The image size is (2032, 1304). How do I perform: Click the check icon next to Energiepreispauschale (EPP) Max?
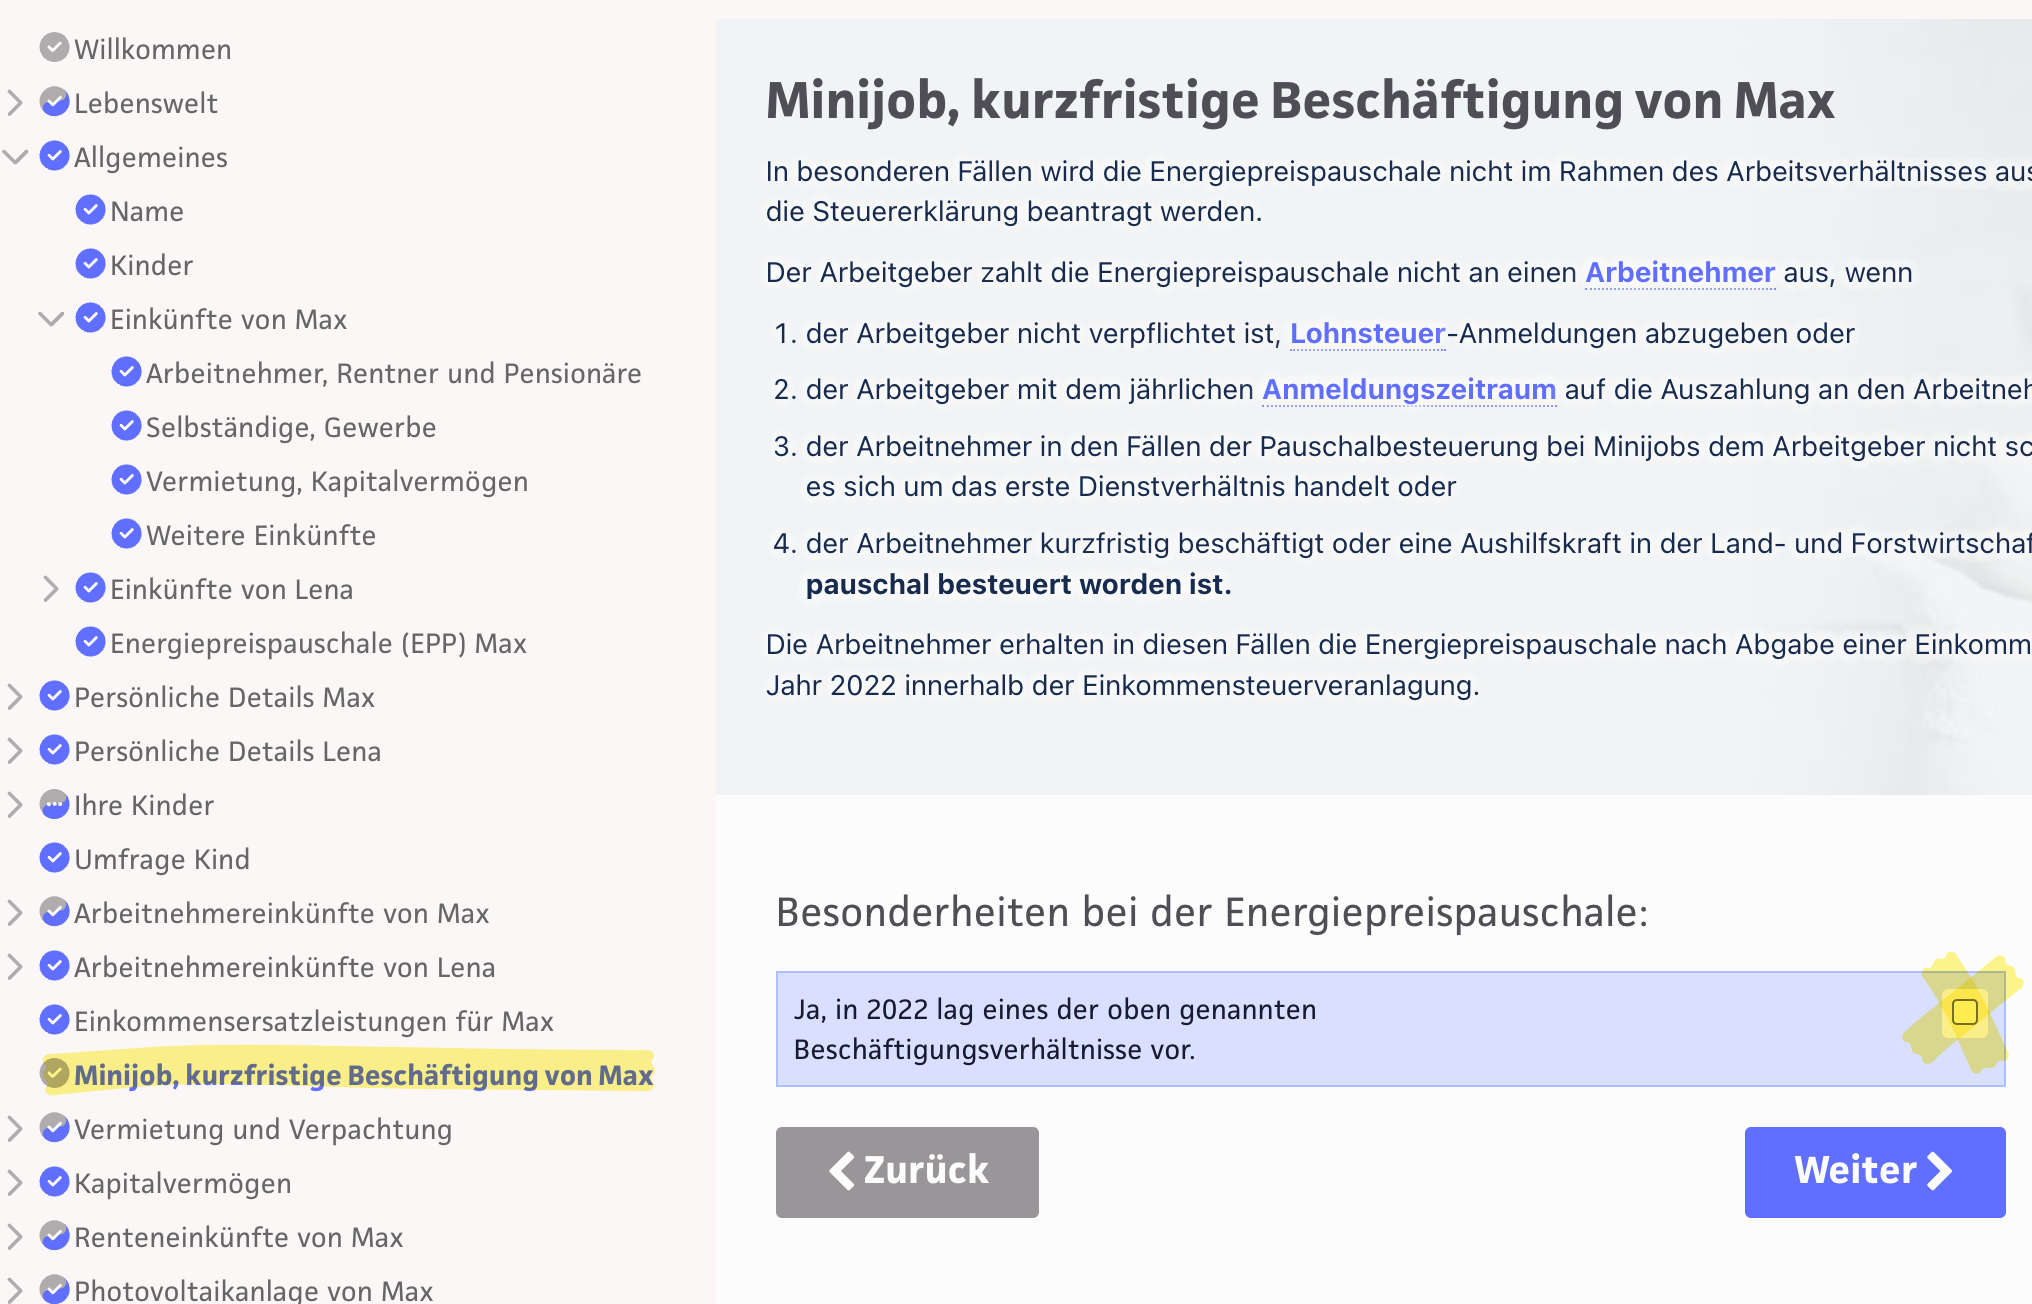[x=90, y=642]
